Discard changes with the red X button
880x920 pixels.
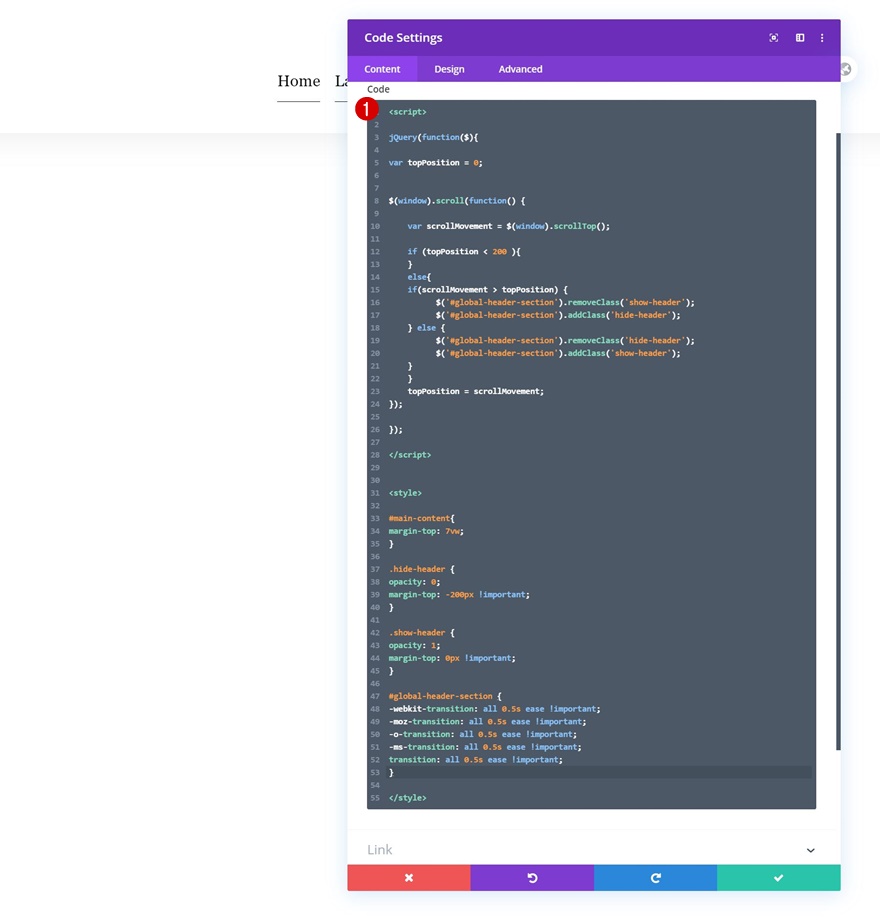pyautogui.click(x=409, y=877)
